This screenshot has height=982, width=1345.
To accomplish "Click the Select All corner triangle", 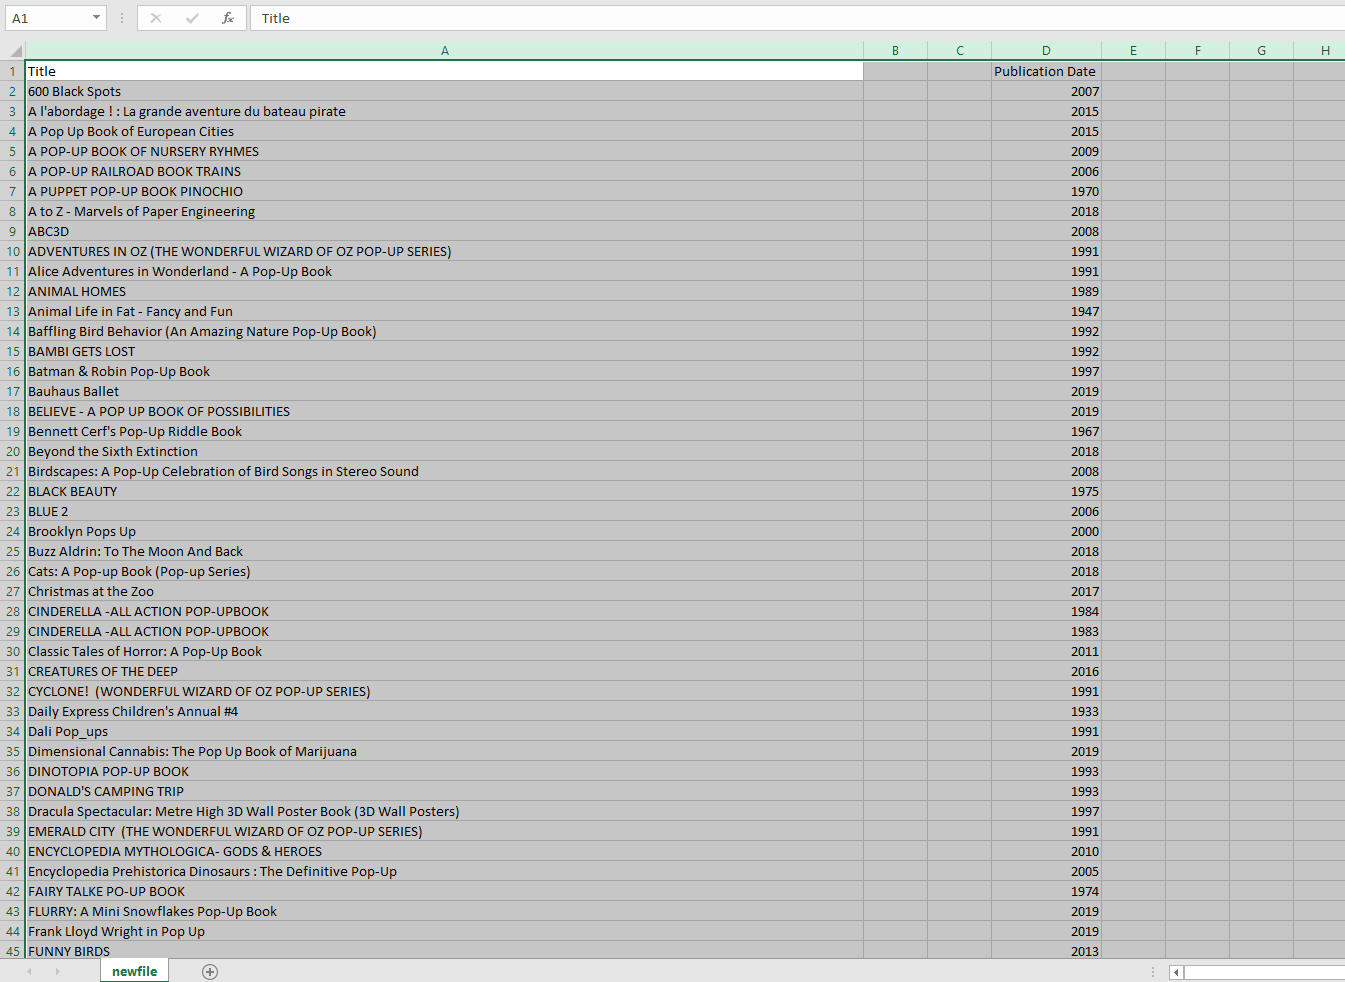I will (15, 51).
